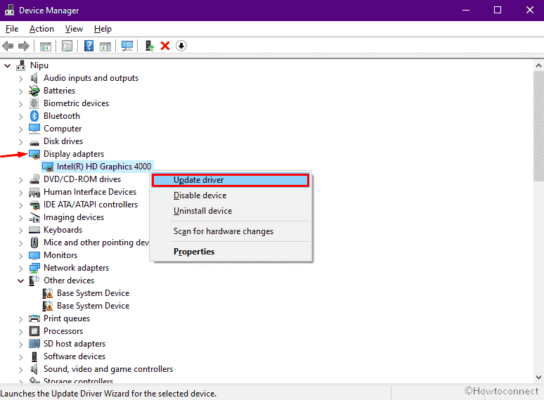Viewport: 544px width, 400px height.
Task: Choose Disable device in the context menu
Action: point(230,195)
